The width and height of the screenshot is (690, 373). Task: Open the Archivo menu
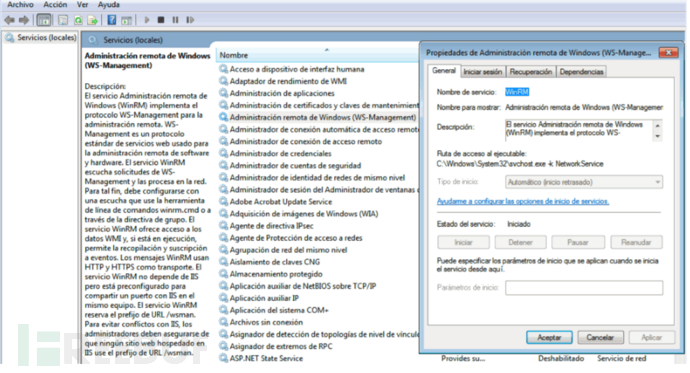coord(20,5)
